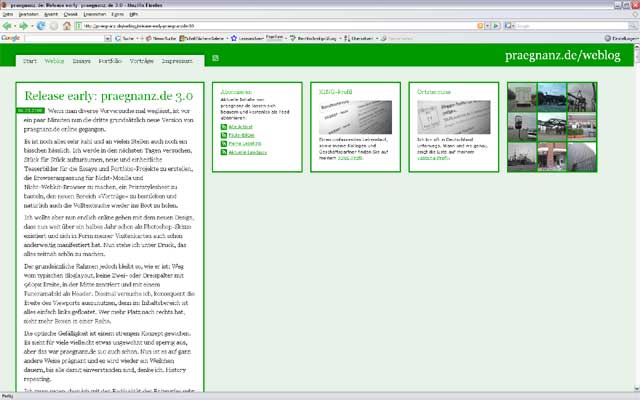Go to the Home page icon
The height and width of the screenshot is (400, 640).
[x=67, y=26]
